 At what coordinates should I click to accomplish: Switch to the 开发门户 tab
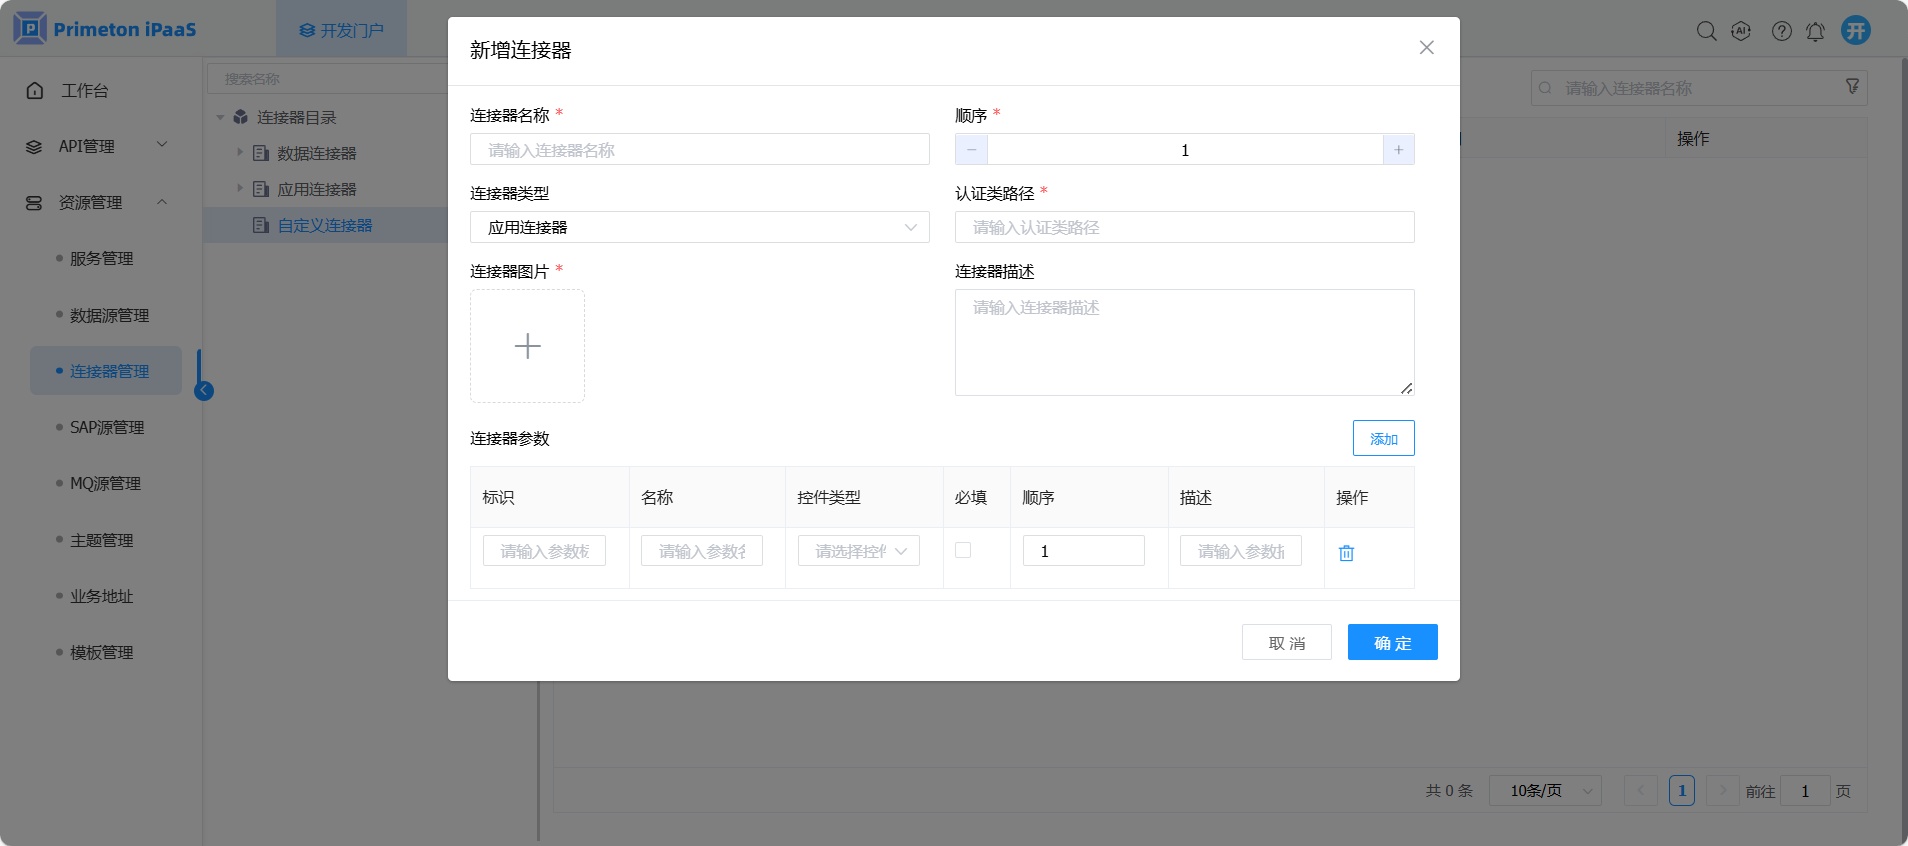click(341, 30)
